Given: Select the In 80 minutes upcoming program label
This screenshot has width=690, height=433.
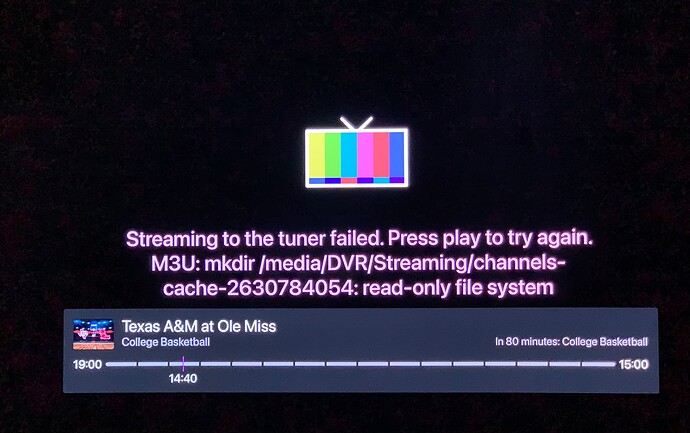Looking at the screenshot, I should pyautogui.click(x=571, y=341).
